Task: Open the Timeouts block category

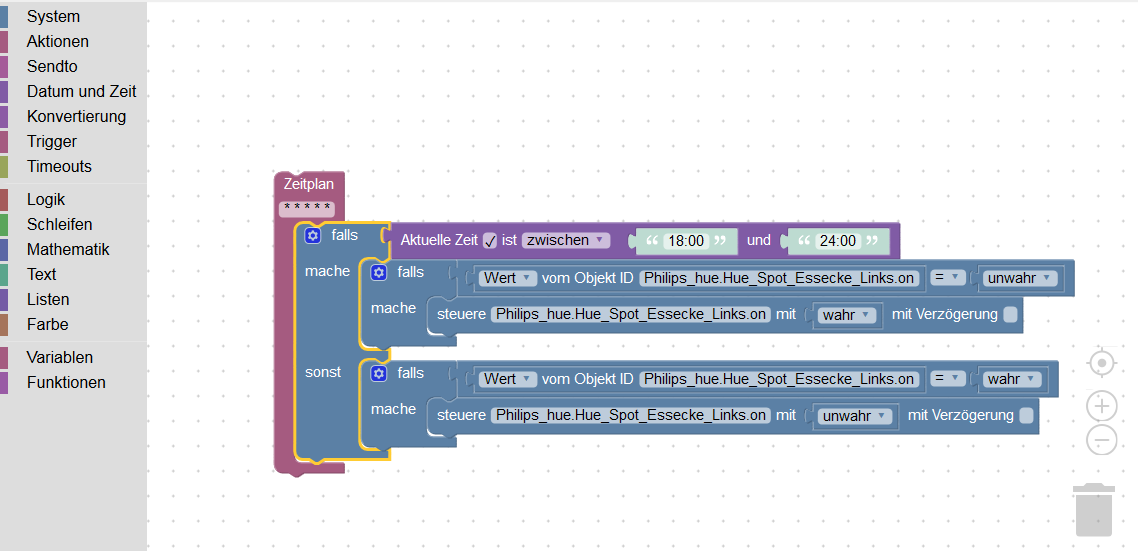Action: 73,166
